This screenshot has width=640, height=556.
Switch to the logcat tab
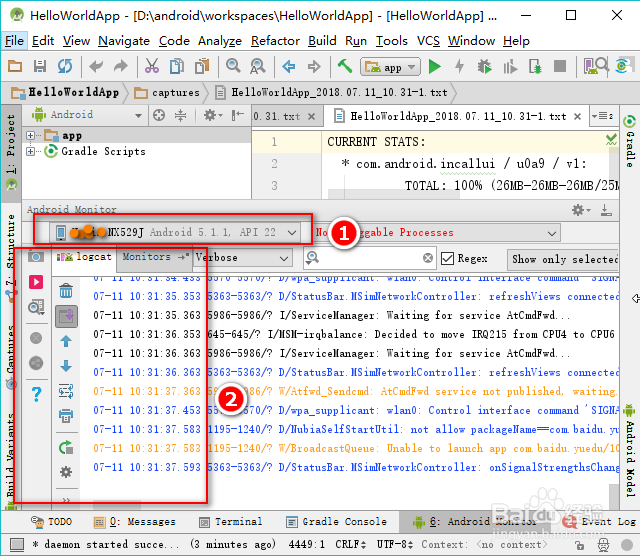(x=84, y=257)
